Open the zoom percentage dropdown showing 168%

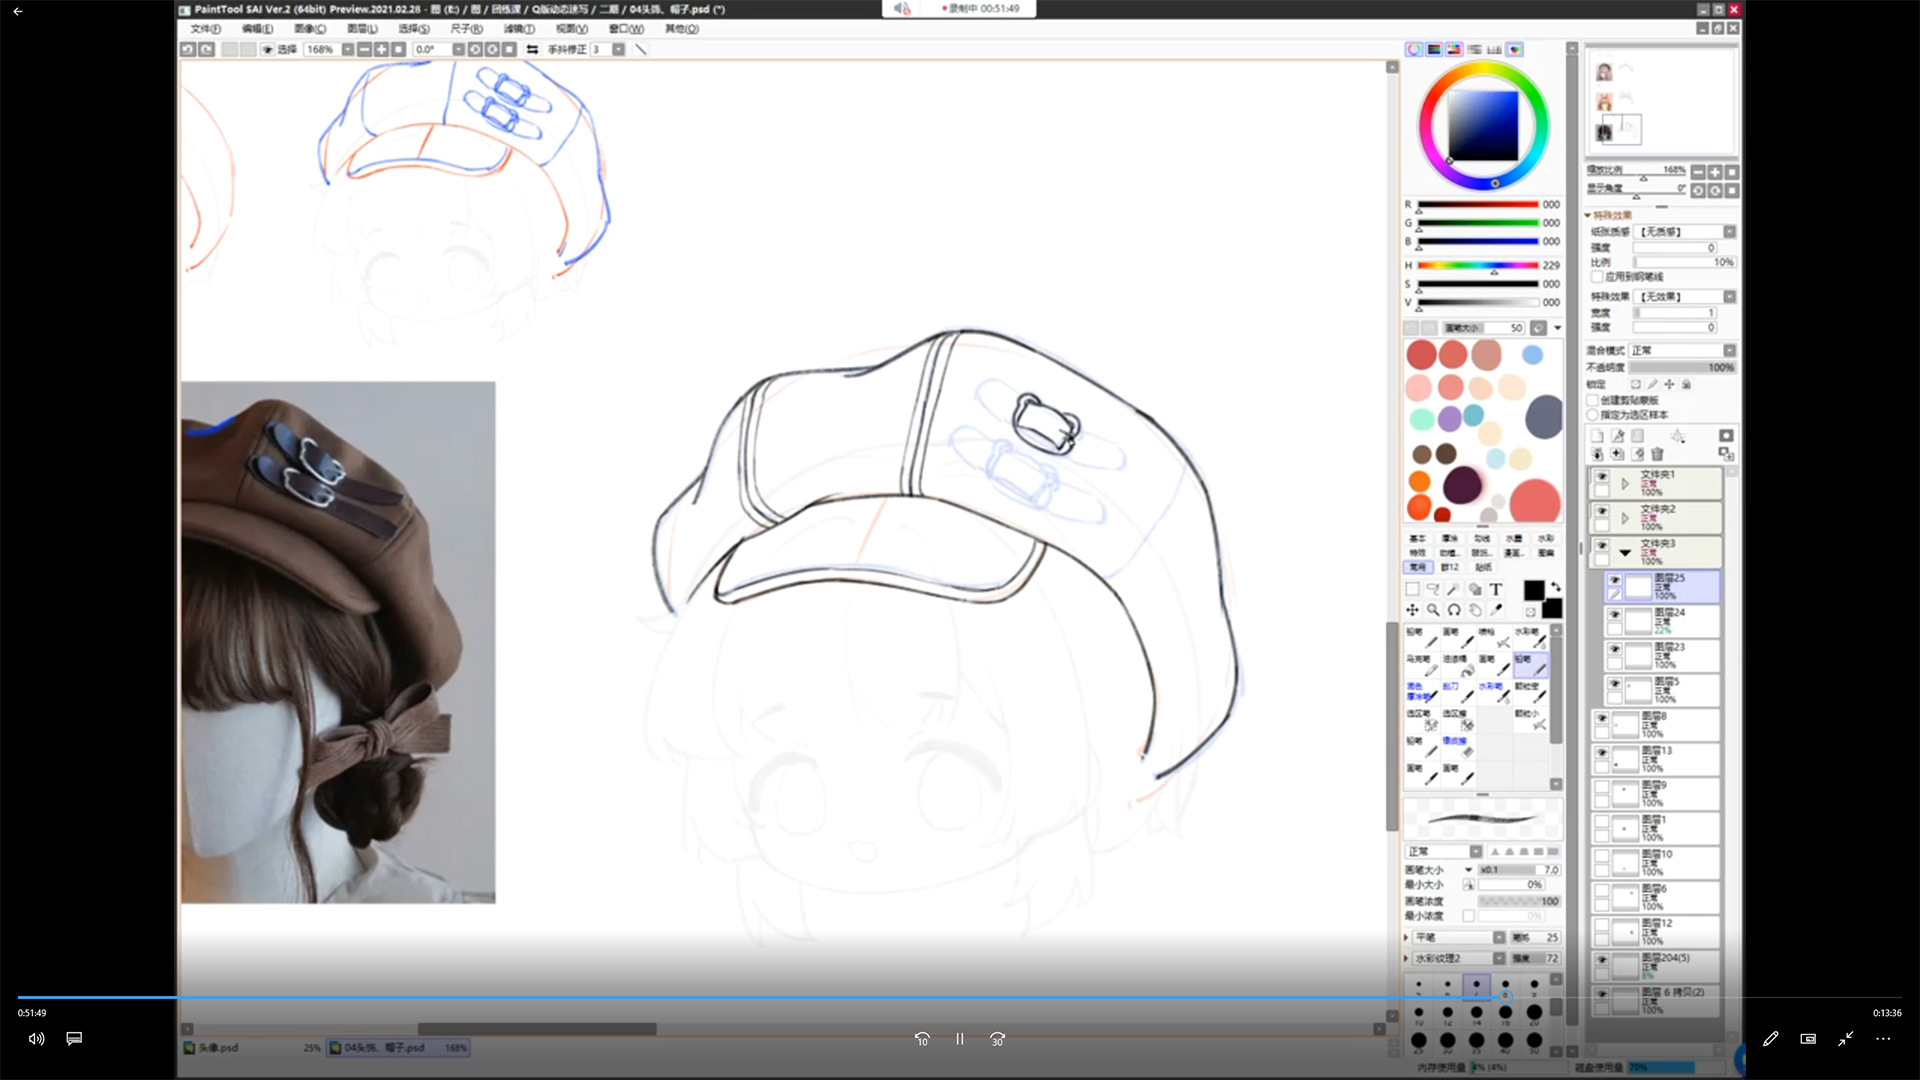[347, 49]
